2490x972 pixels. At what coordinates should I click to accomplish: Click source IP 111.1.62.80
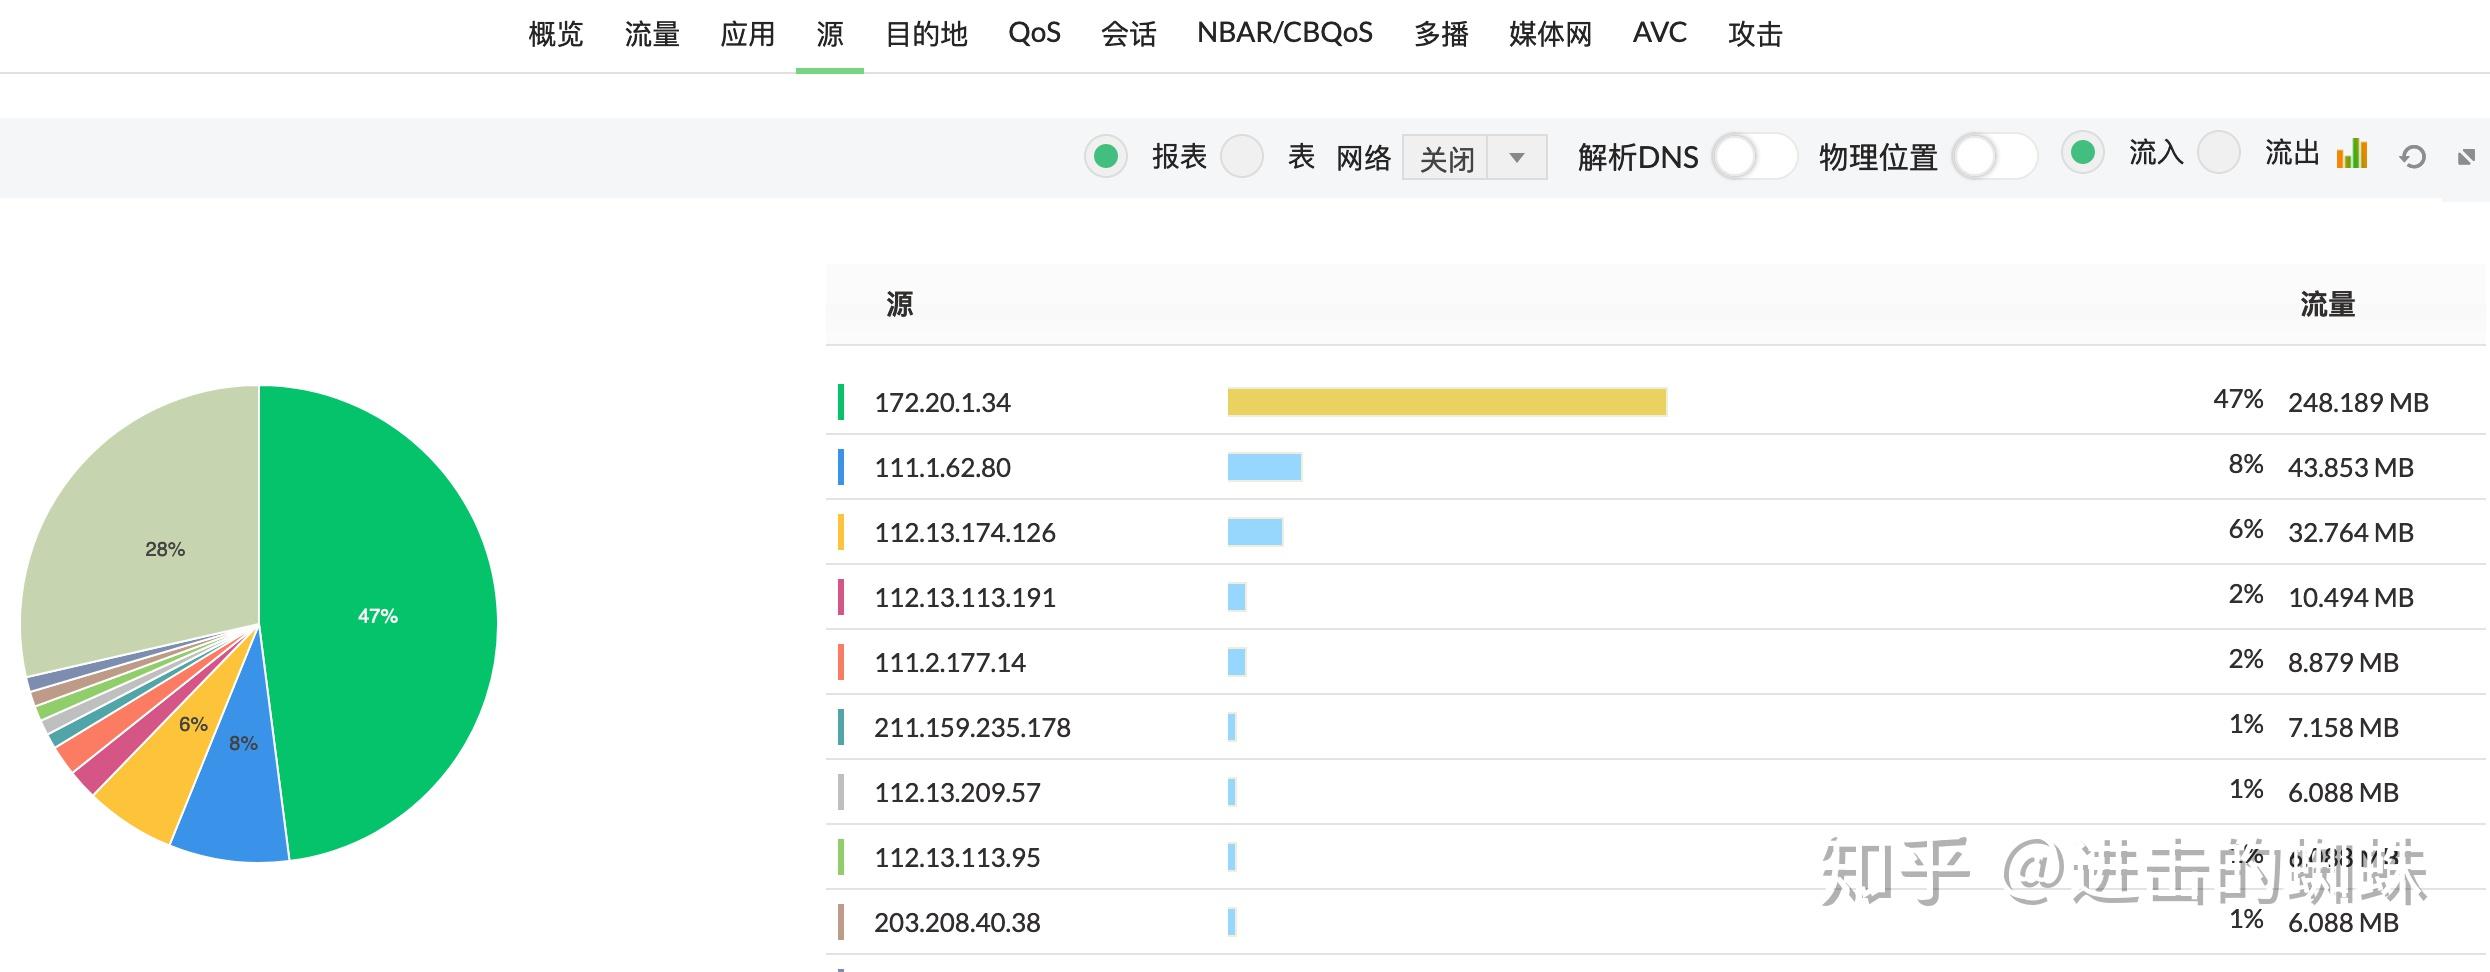point(942,467)
